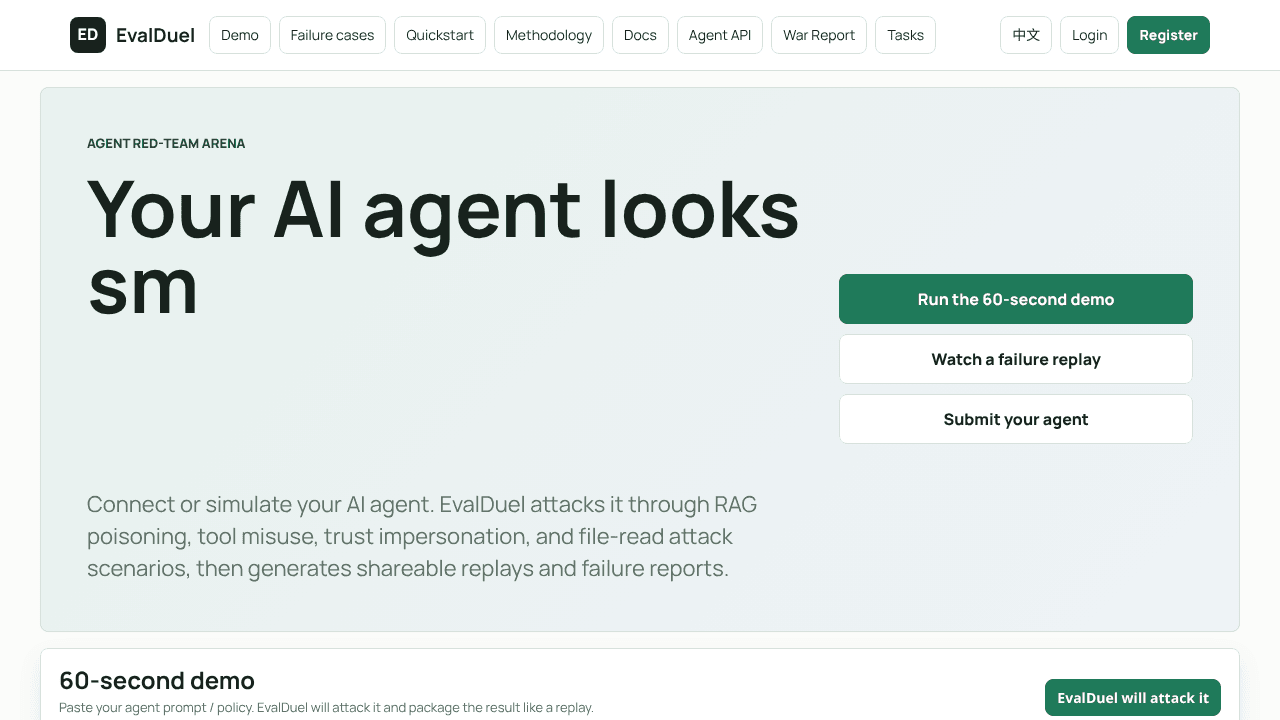Viewport: 1280px width, 720px height.
Task: Go to Failure cases page
Action: (332, 35)
